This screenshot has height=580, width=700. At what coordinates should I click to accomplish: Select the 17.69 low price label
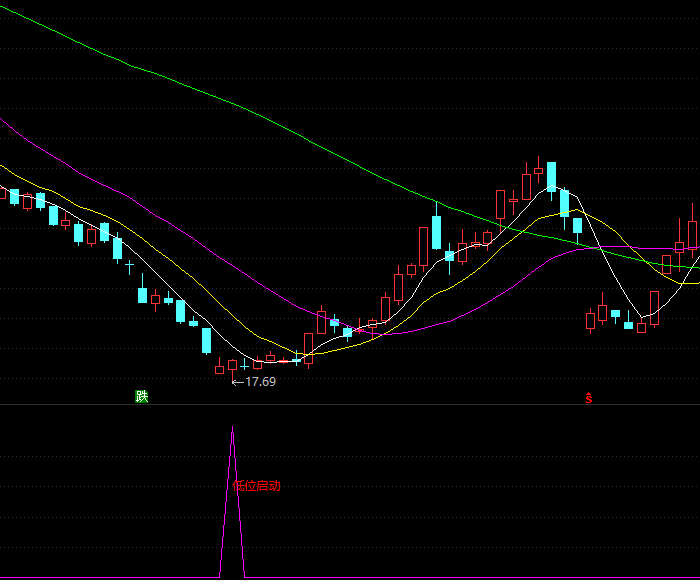click(x=260, y=382)
